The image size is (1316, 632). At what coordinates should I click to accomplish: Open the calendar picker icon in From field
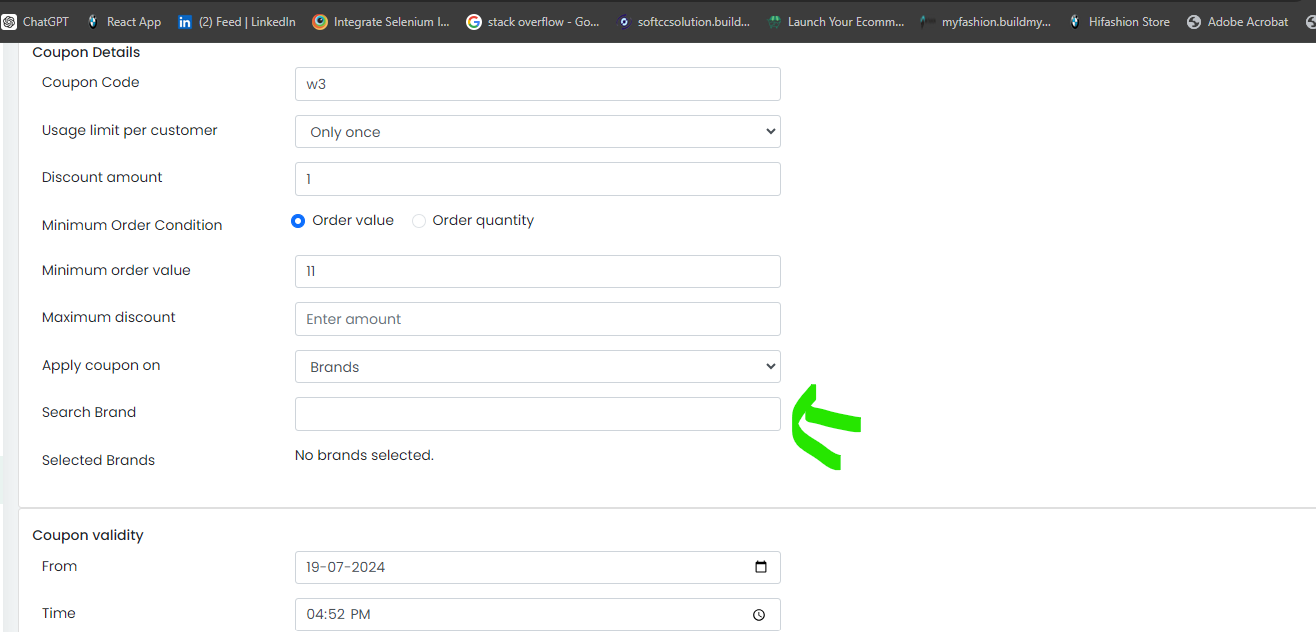pos(761,567)
